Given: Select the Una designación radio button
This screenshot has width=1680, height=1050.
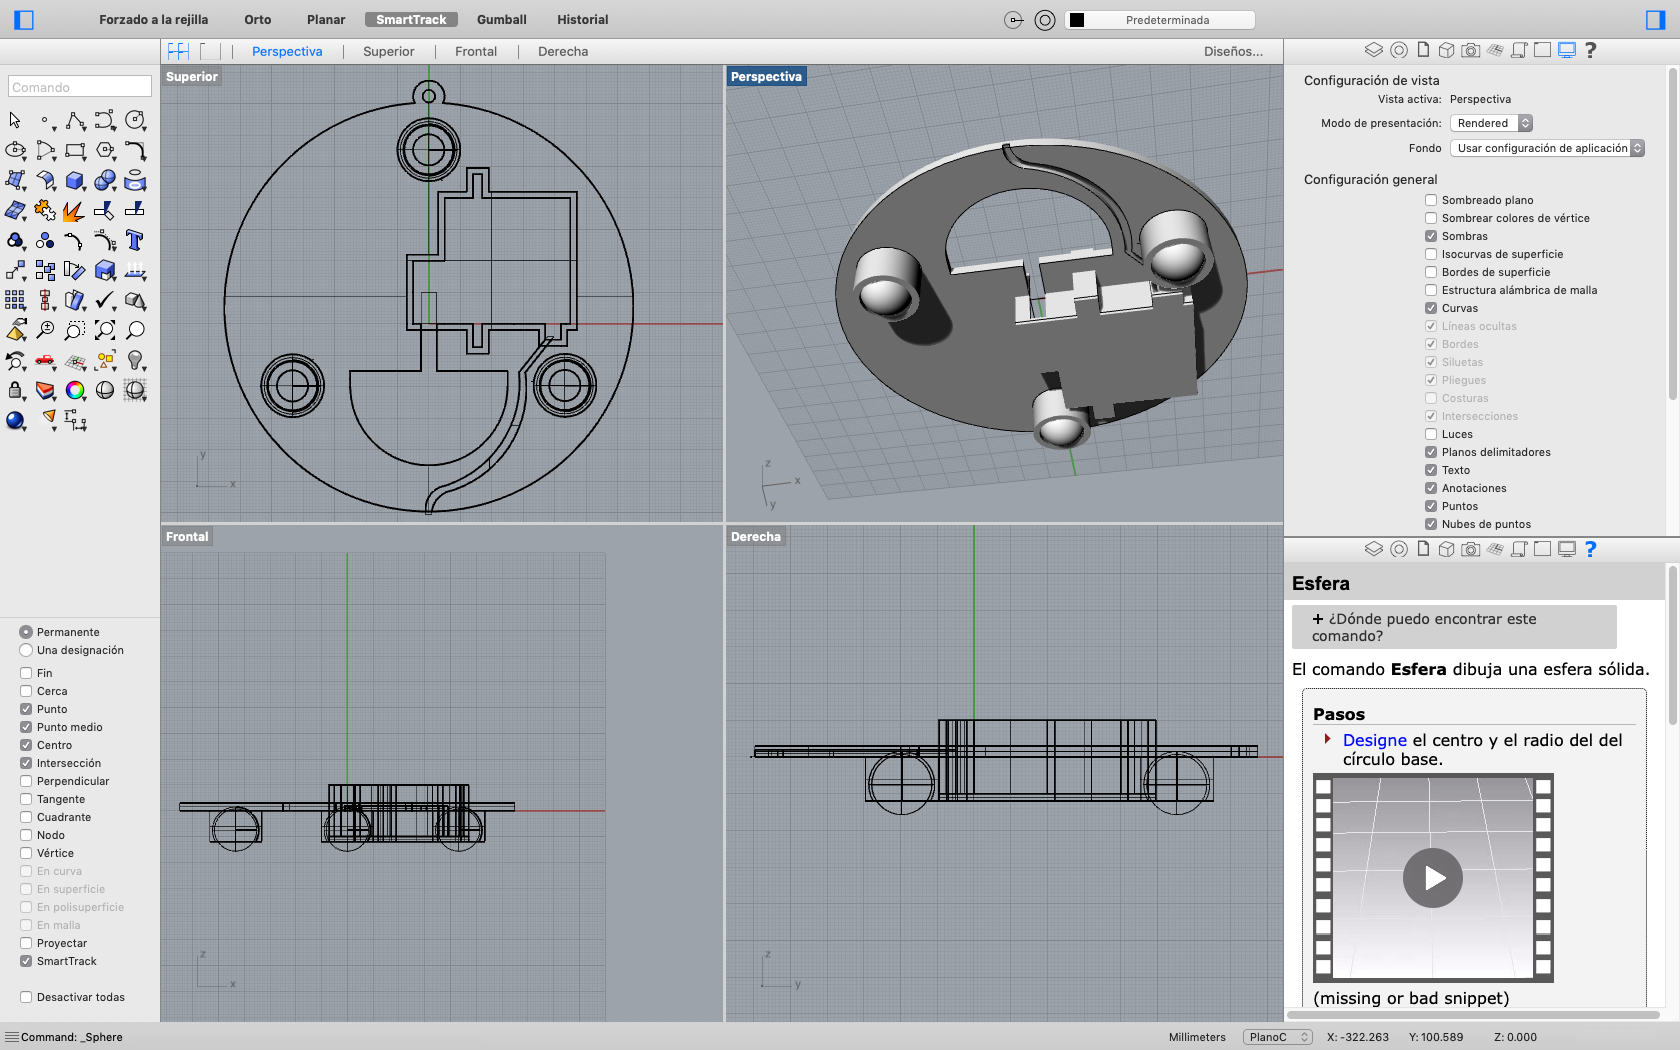Looking at the screenshot, I should (26, 650).
